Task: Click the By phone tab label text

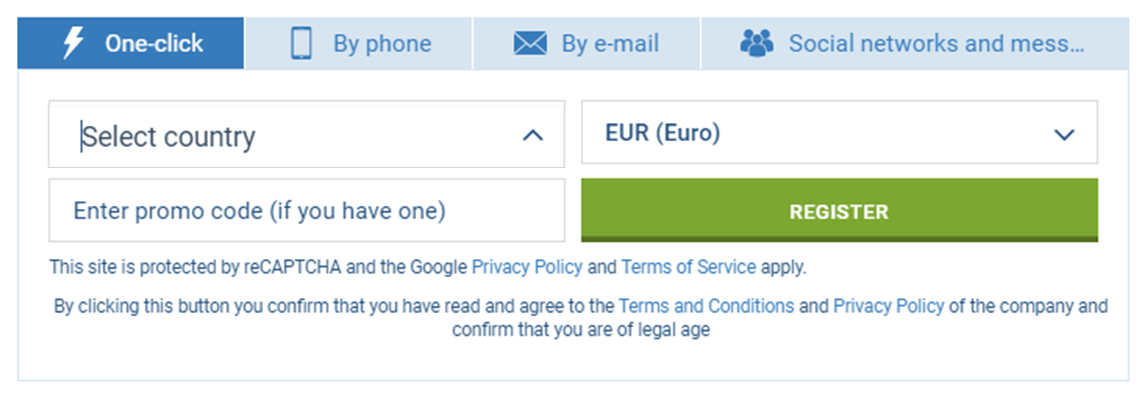Action: 382,44
